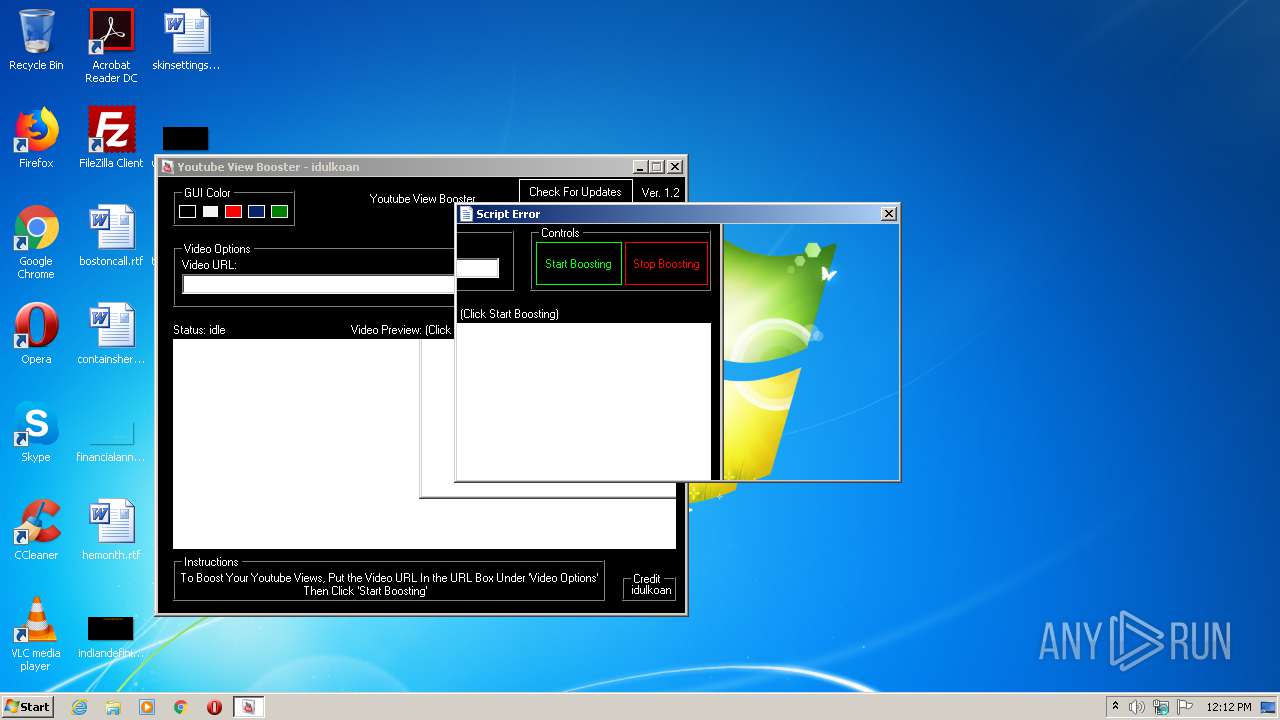Click the Opera taskbar icon
This screenshot has height=720, width=1280.
tap(214, 707)
